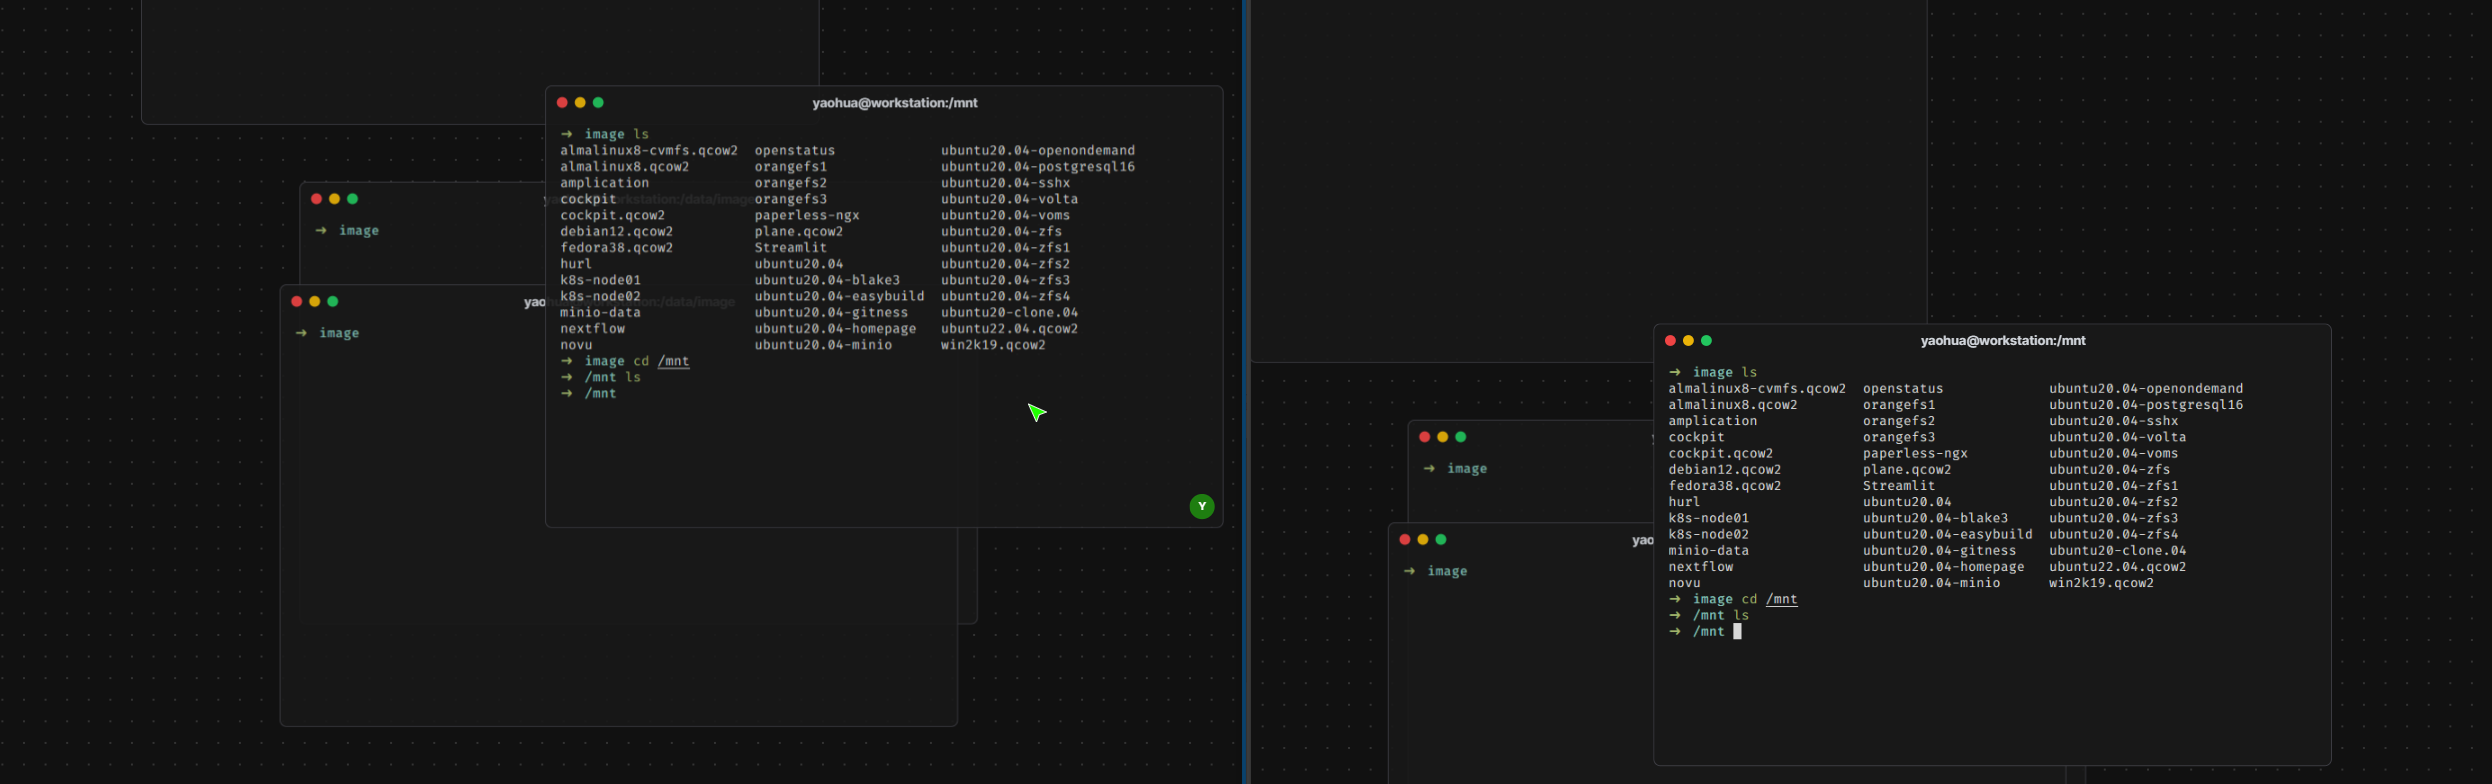Image resolution: width=2492 pixels, height=784 pixels.
Task: Click the green Y user avatar badge
Action: point(1201,507)
